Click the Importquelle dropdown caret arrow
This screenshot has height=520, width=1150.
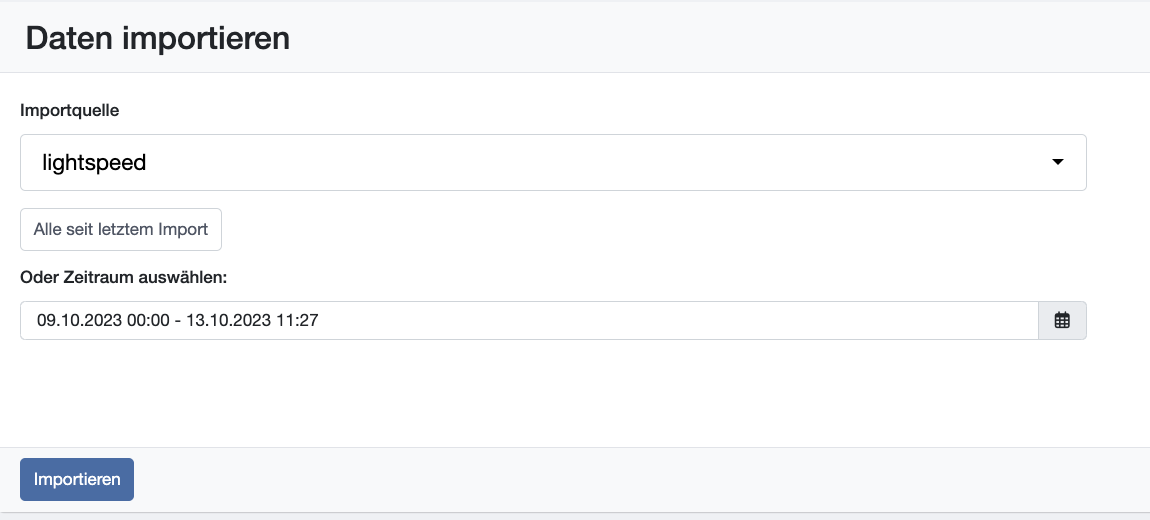coord(1058,162)
